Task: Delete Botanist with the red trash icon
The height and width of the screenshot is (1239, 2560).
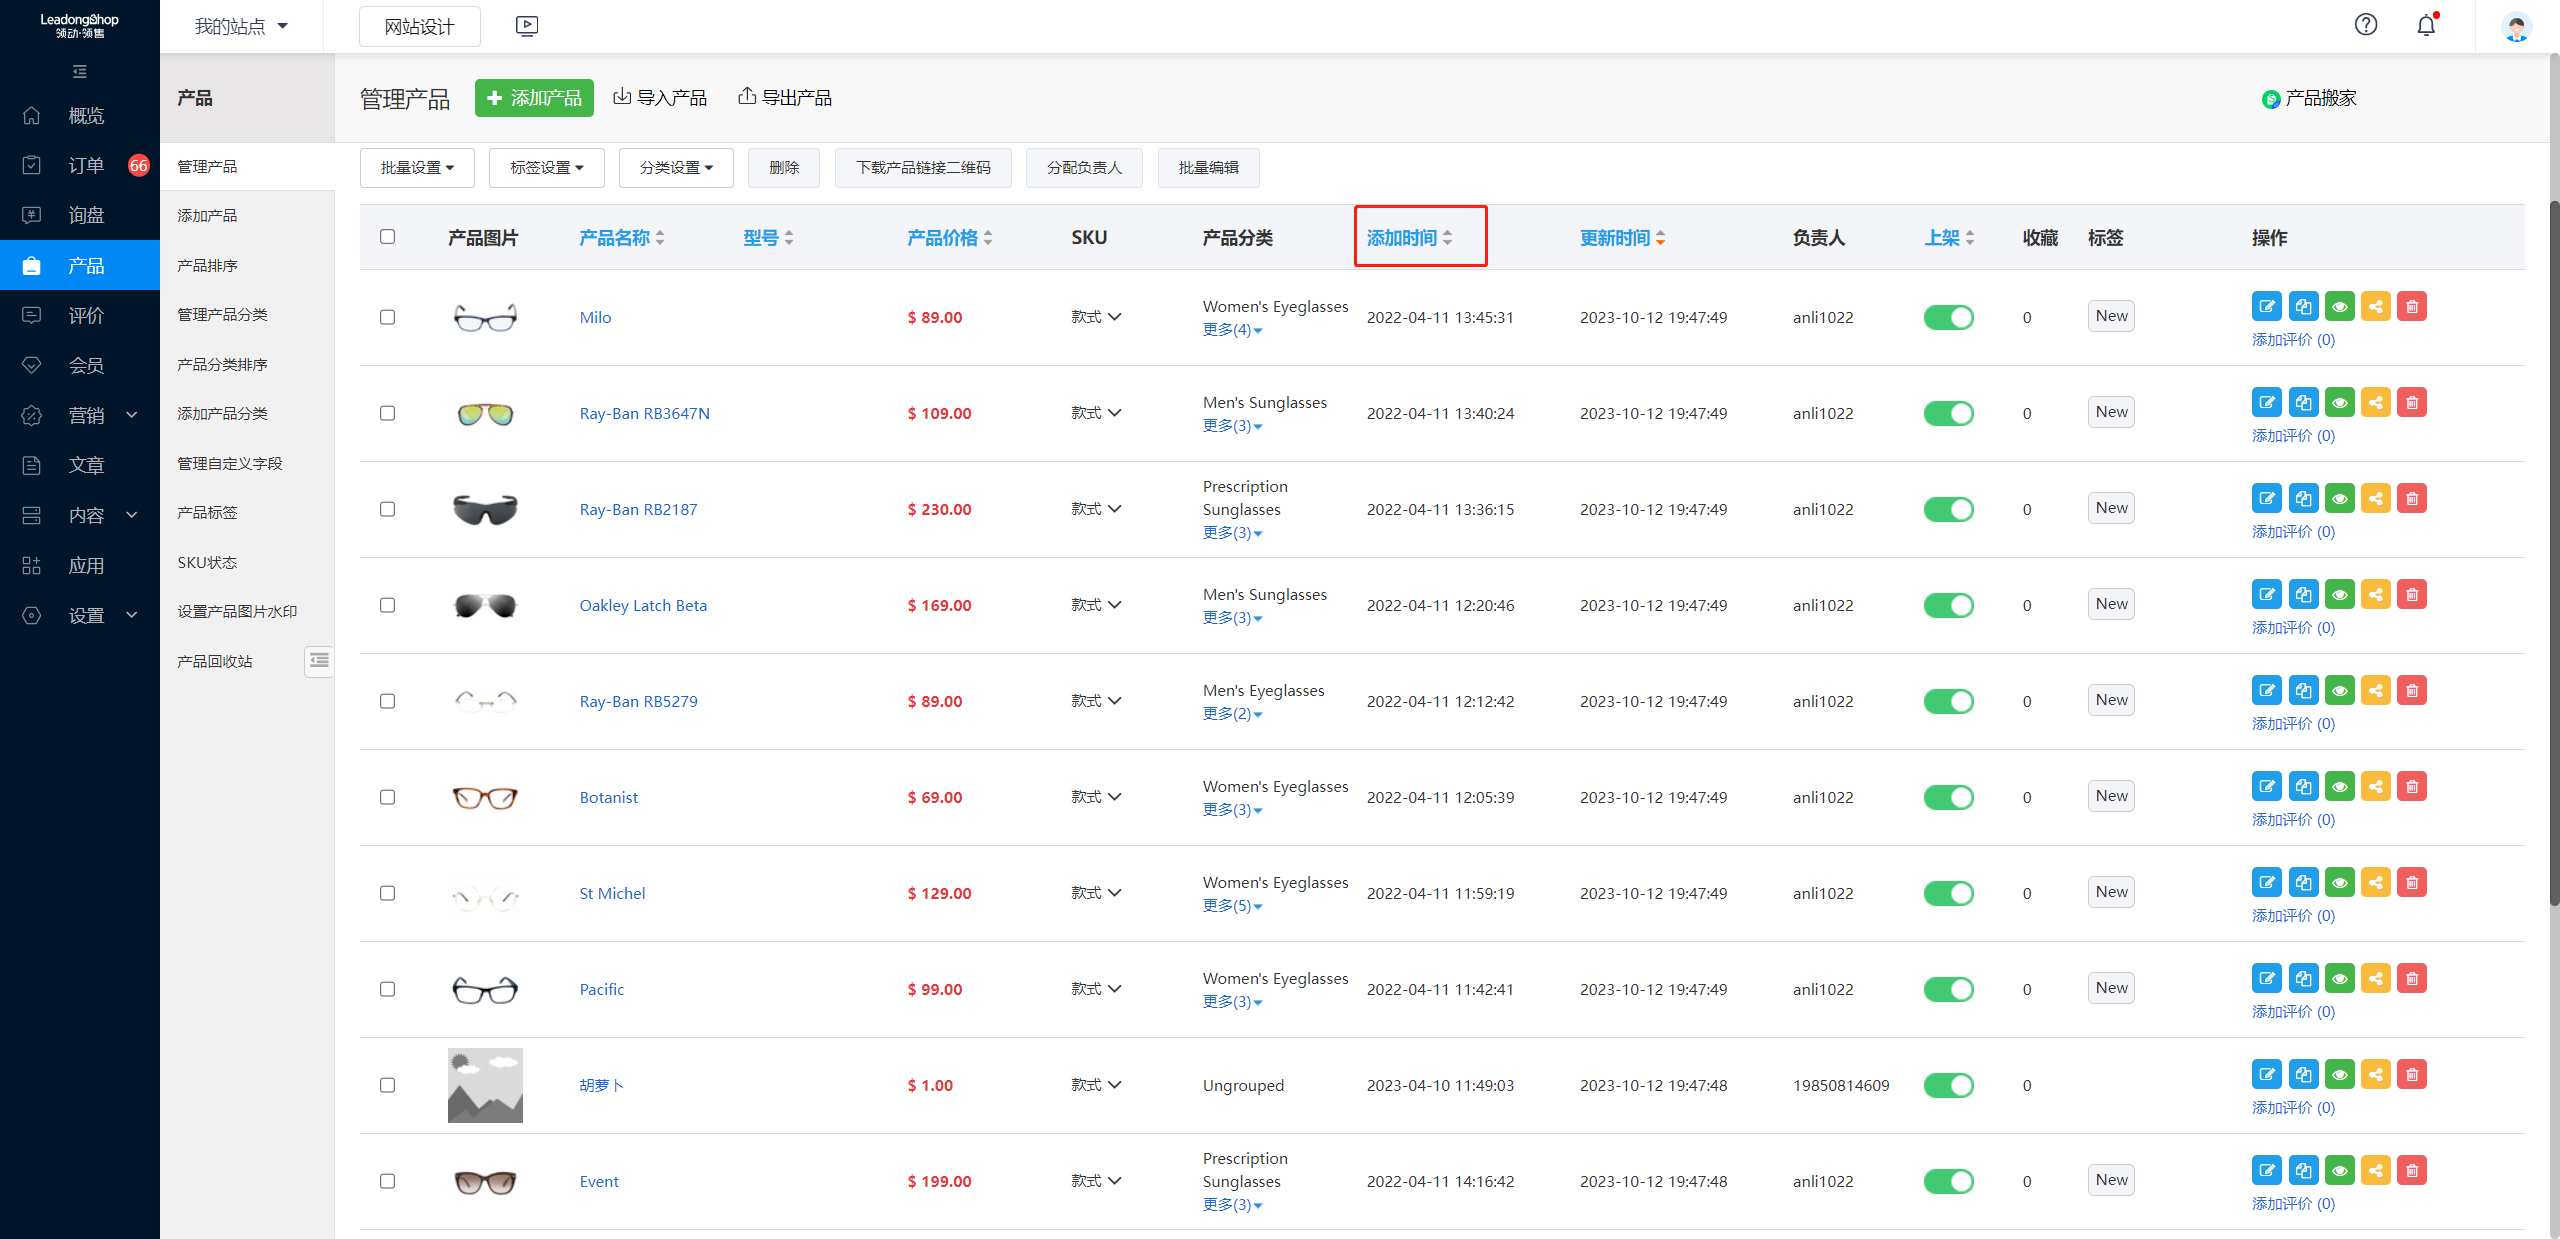Action: (2411, 787)
